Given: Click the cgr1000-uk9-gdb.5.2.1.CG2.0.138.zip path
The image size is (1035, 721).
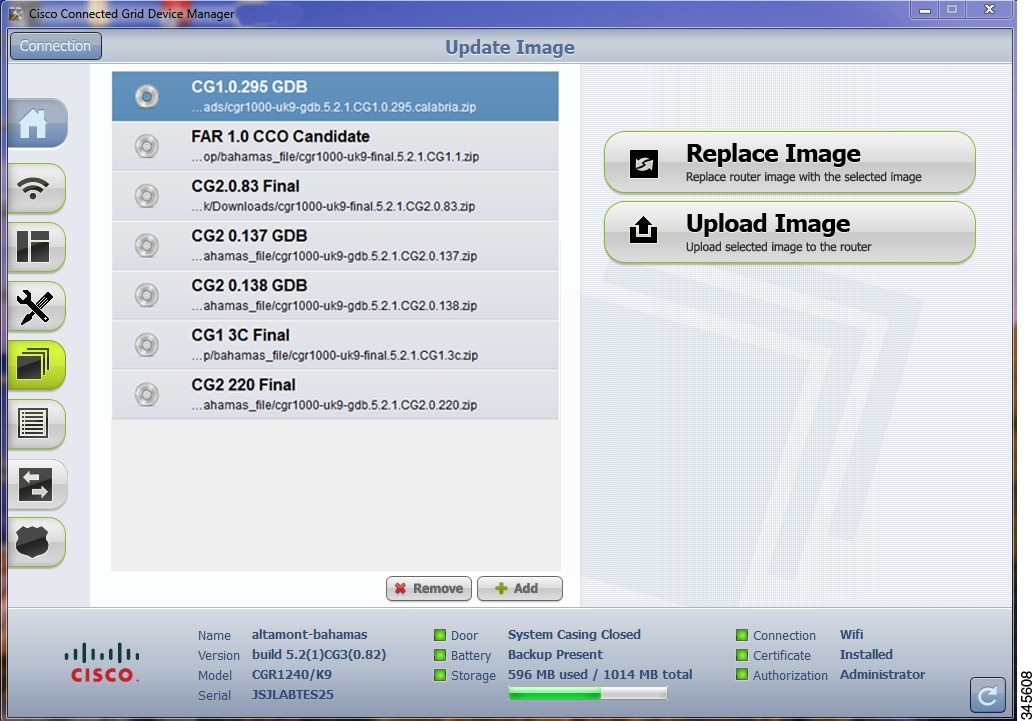Looking at the screenshot, I should [x=335, y=306].
